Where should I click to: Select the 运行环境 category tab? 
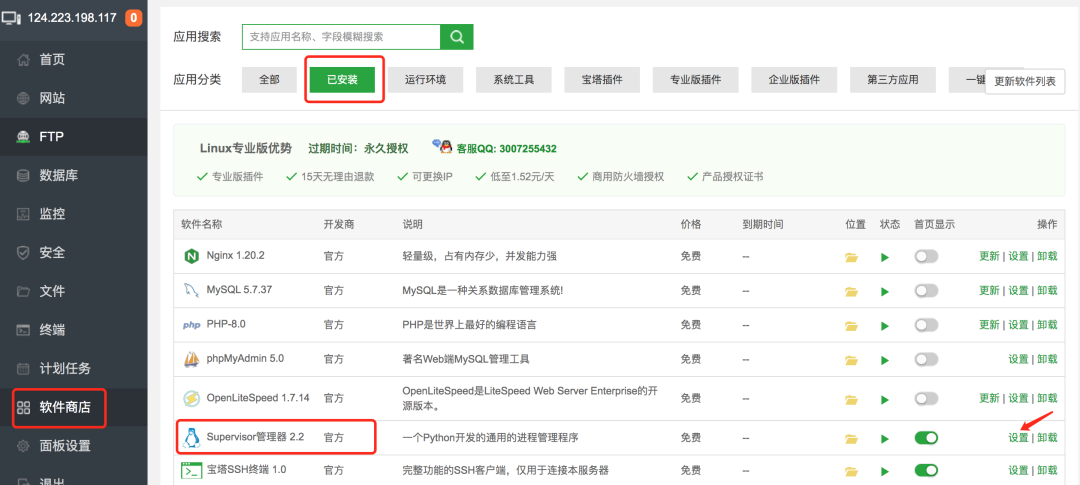coord(425,79)
